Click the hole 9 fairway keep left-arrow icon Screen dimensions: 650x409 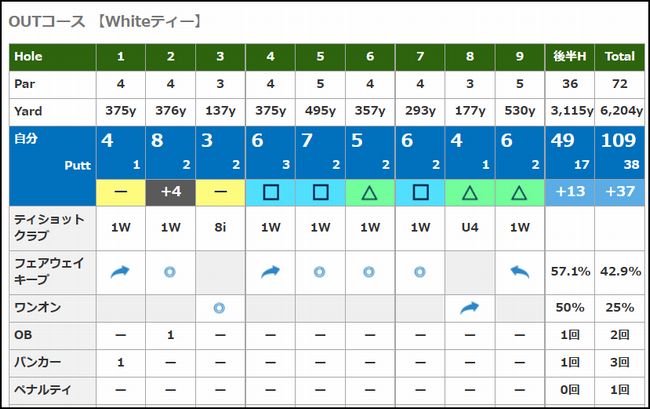point(519,271)
